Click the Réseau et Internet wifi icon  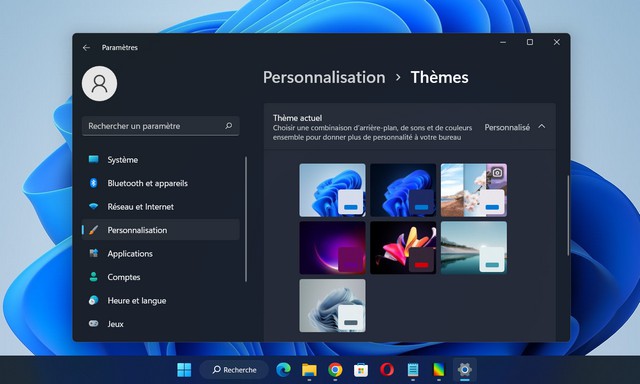[94, 206]
